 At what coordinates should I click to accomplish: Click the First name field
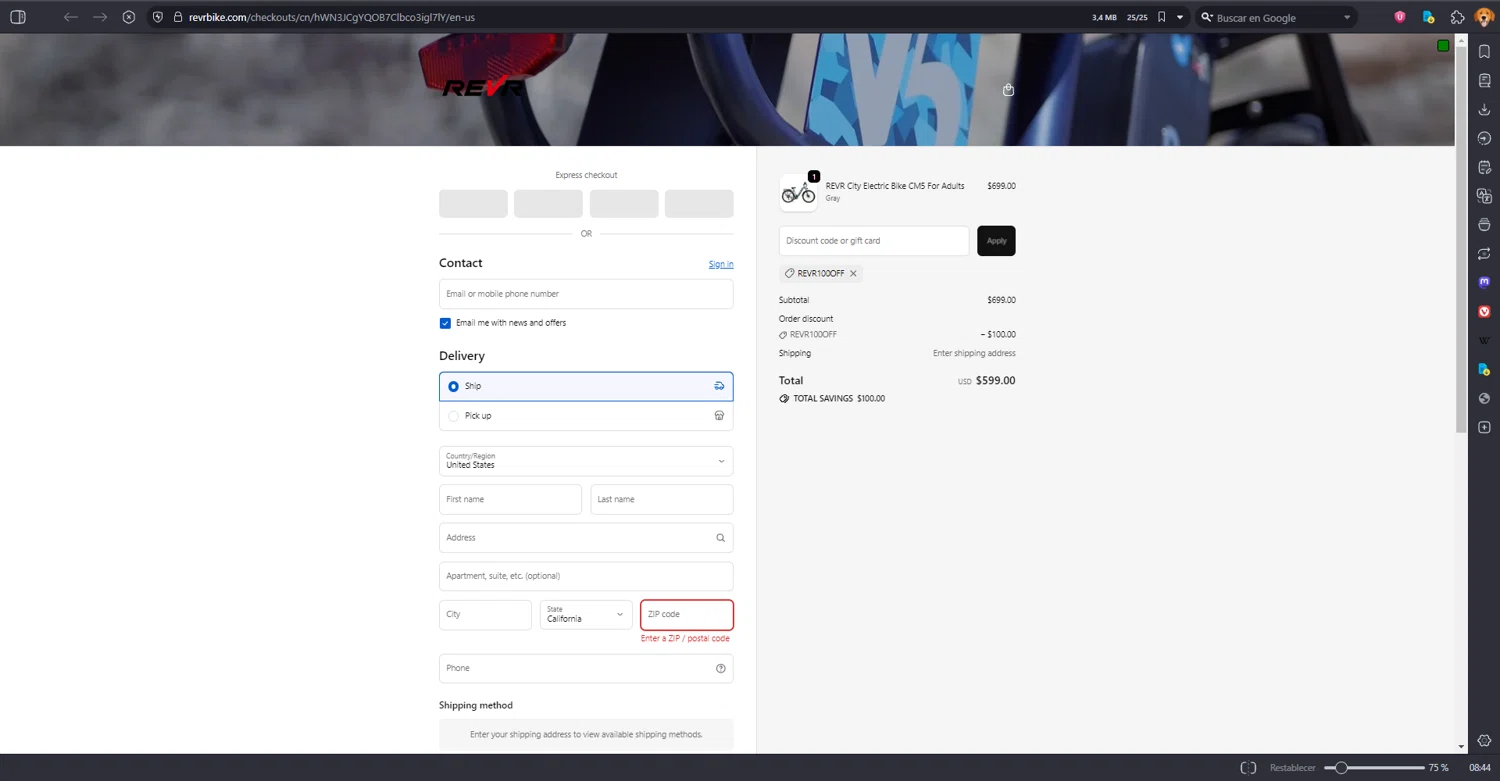(510, 499)
